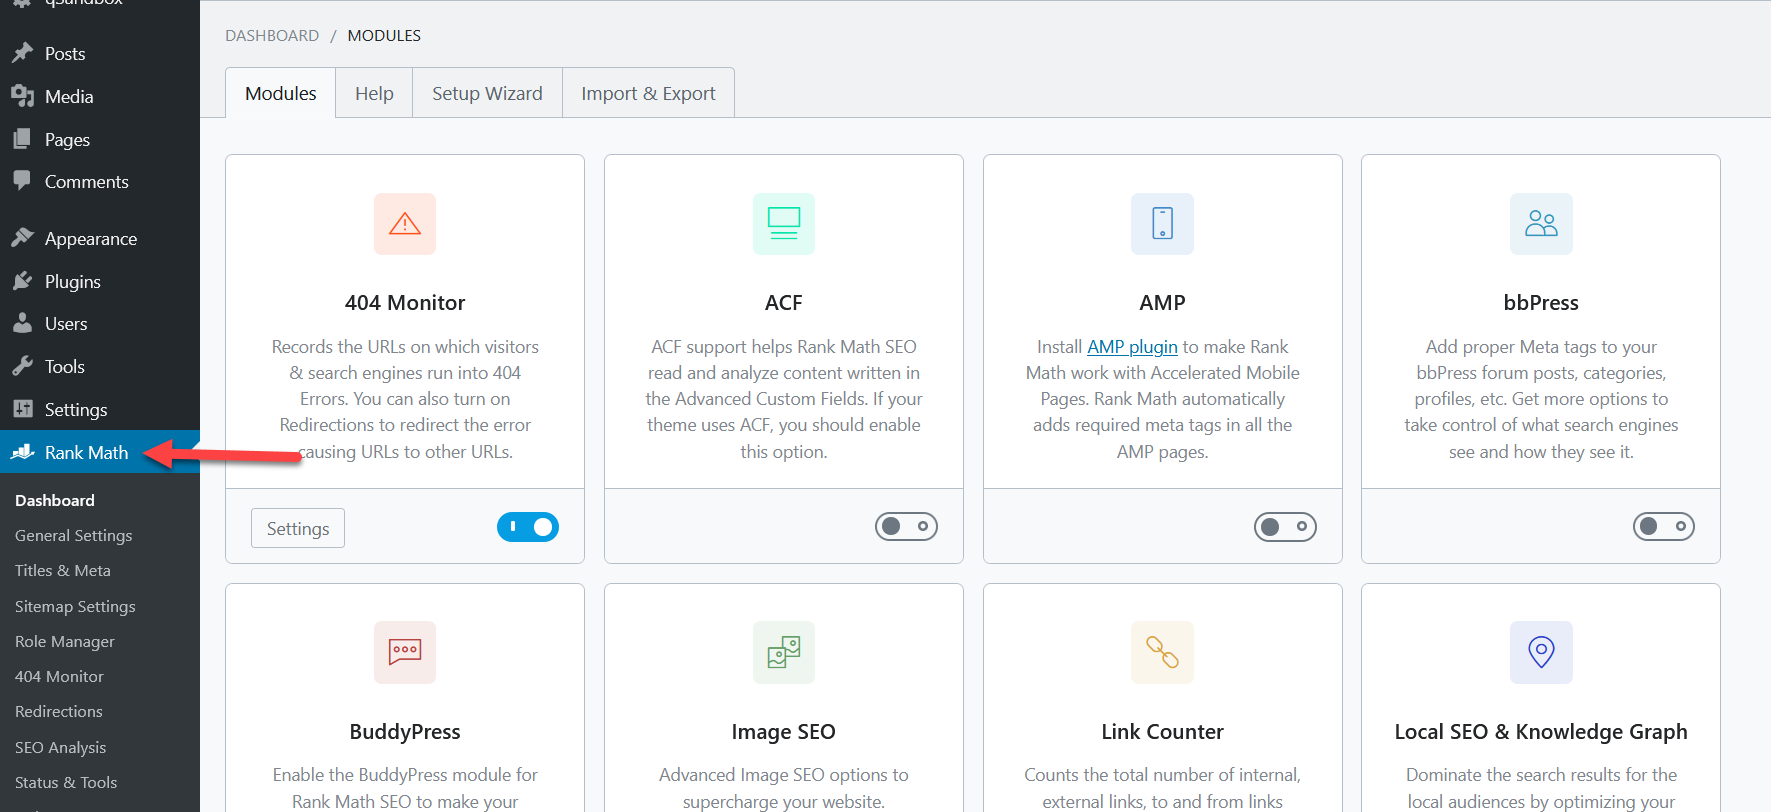The height and width of the screenshot is (812, 1771).
Task: Click the Tools wrench icon
Action: tap(22, 366)
